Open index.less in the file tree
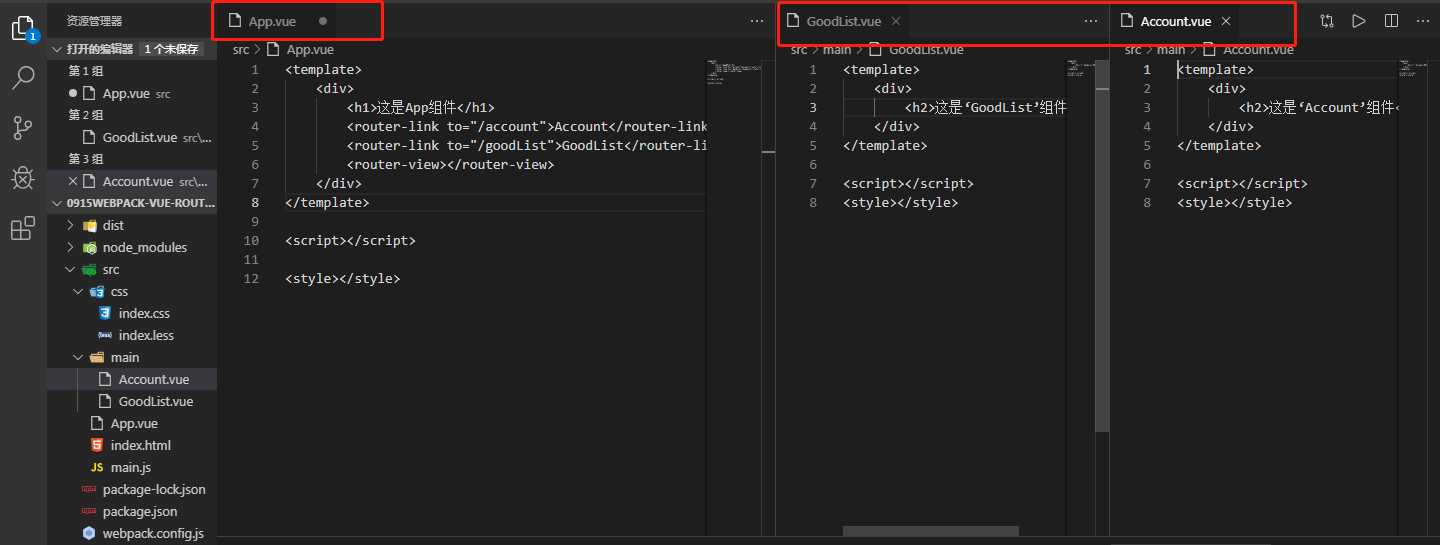 coord(131,335)
